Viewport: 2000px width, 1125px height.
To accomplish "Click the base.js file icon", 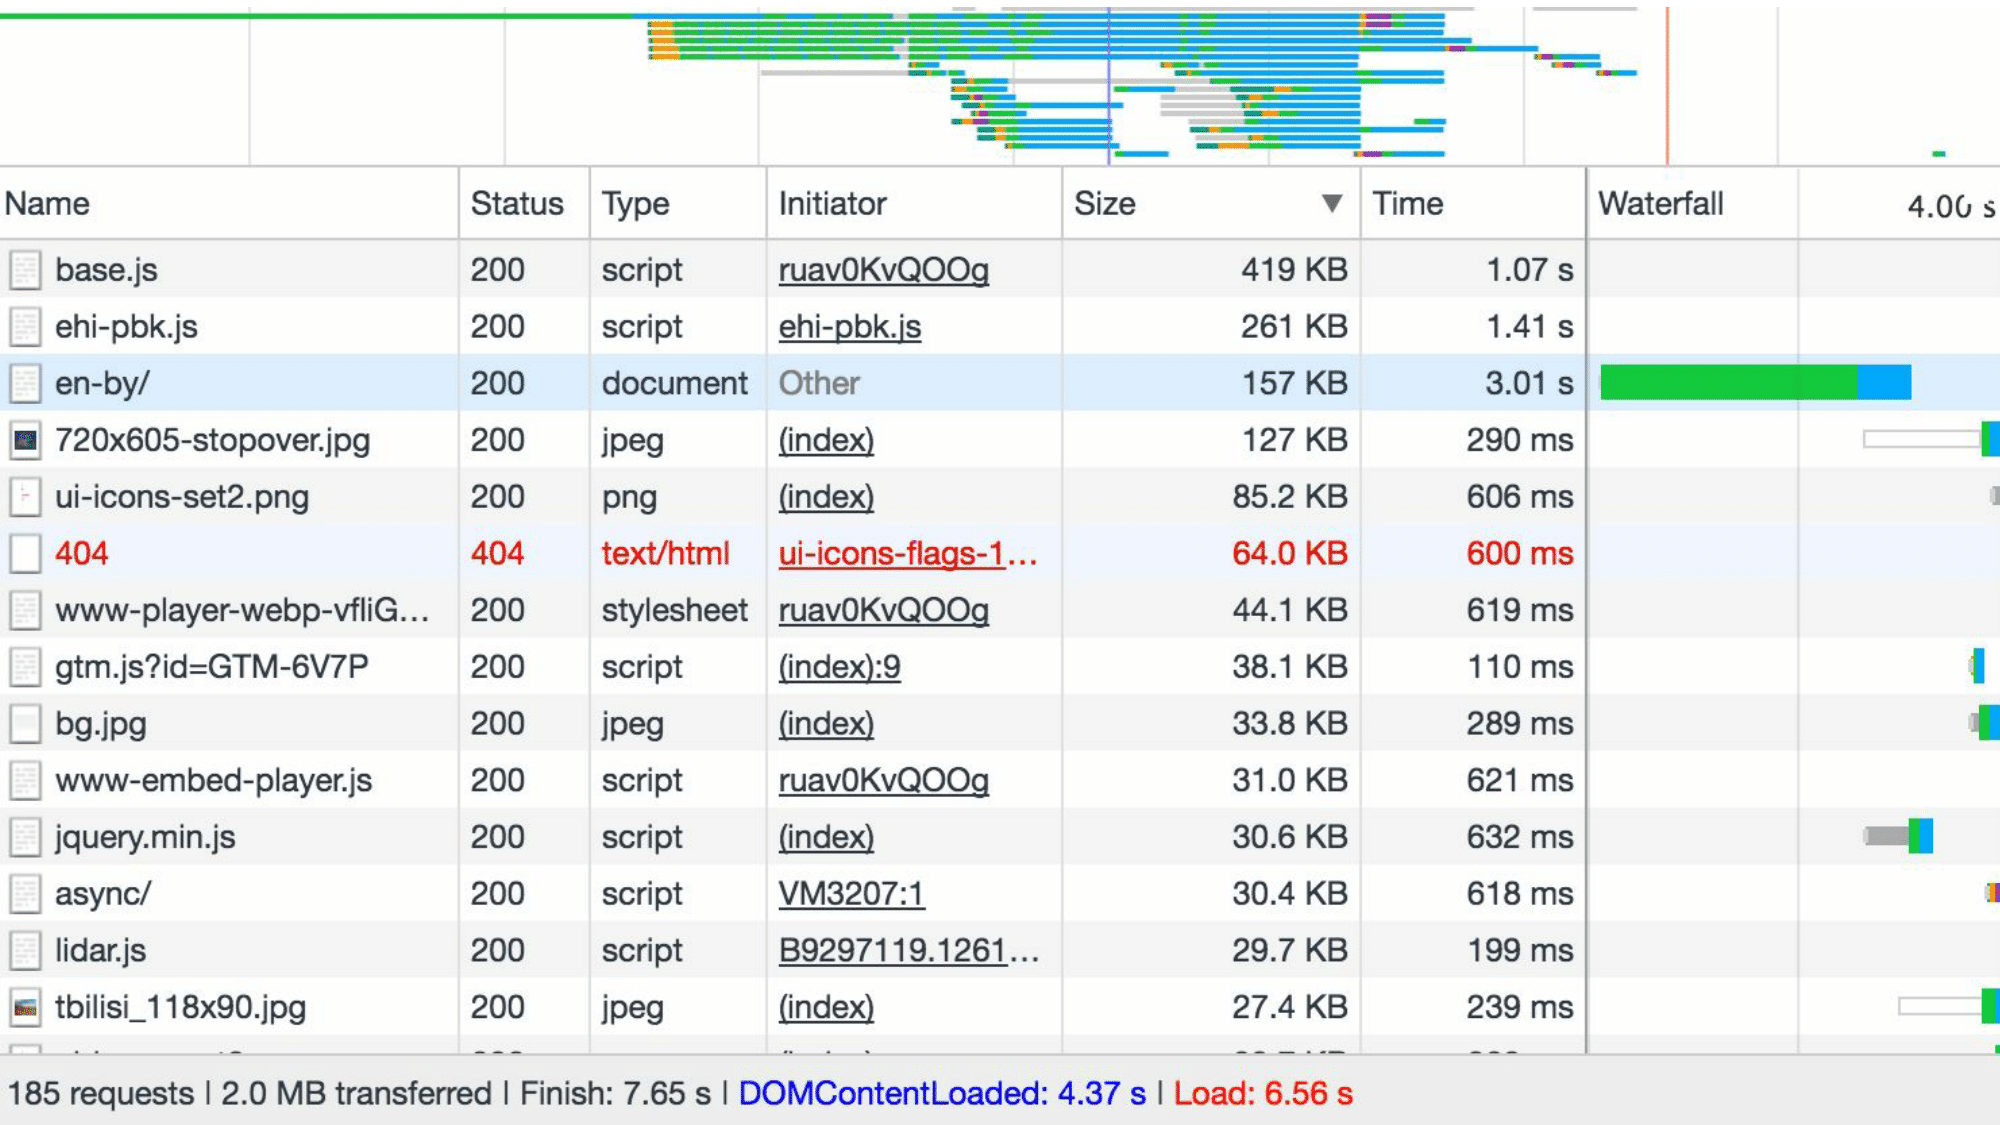I will coord(25,270).
